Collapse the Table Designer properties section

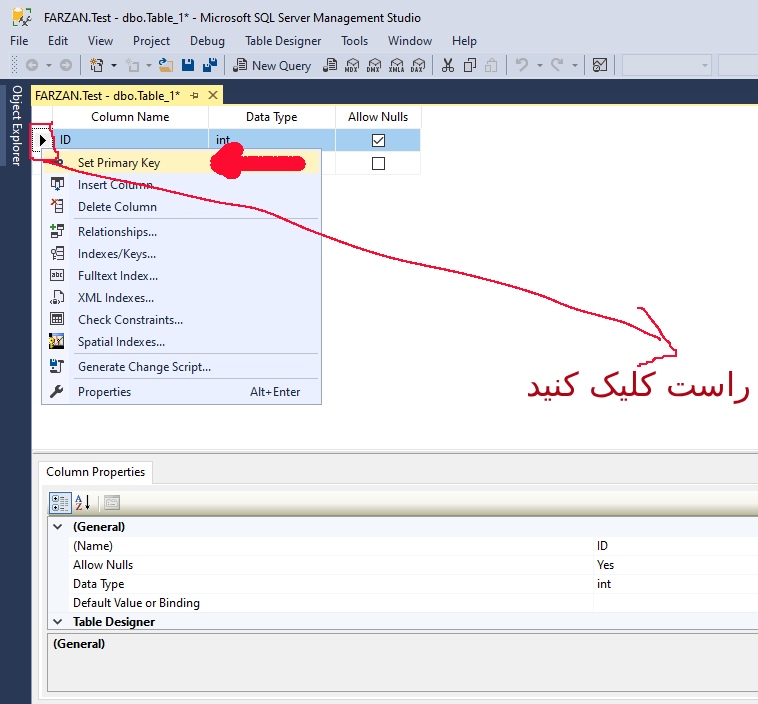tap(55, 622)
